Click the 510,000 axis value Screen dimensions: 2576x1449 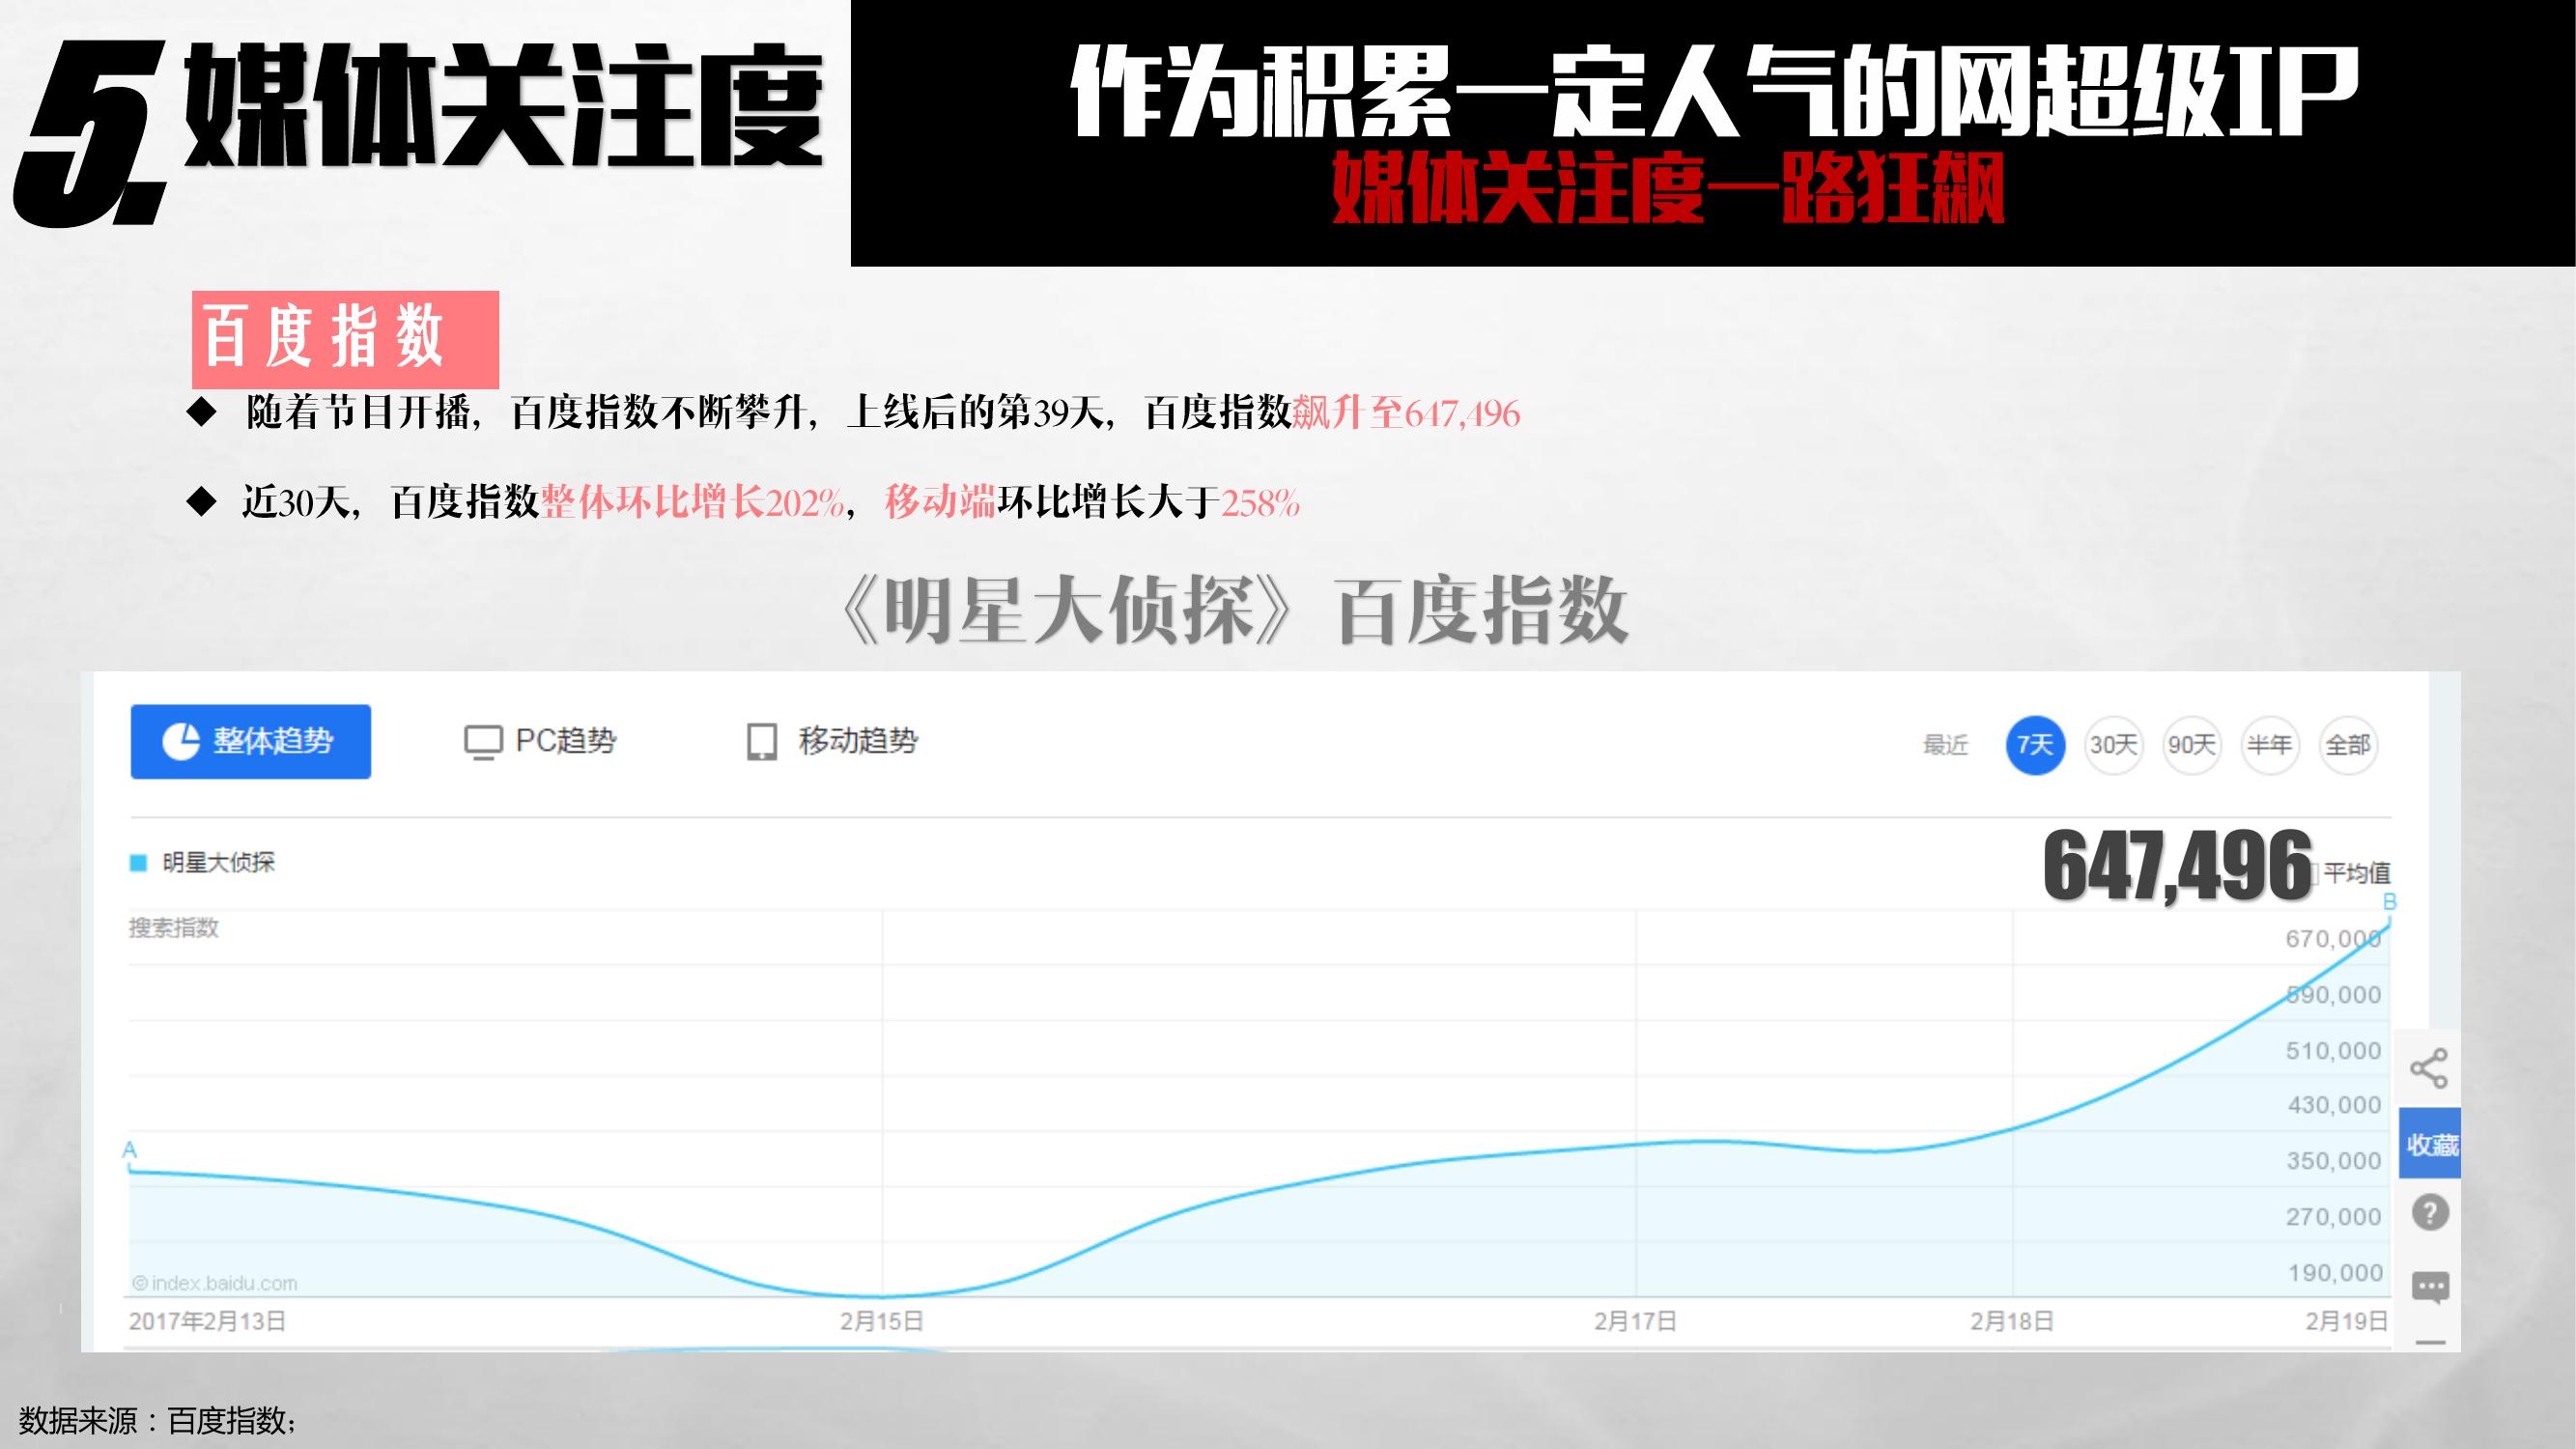2334,1051
